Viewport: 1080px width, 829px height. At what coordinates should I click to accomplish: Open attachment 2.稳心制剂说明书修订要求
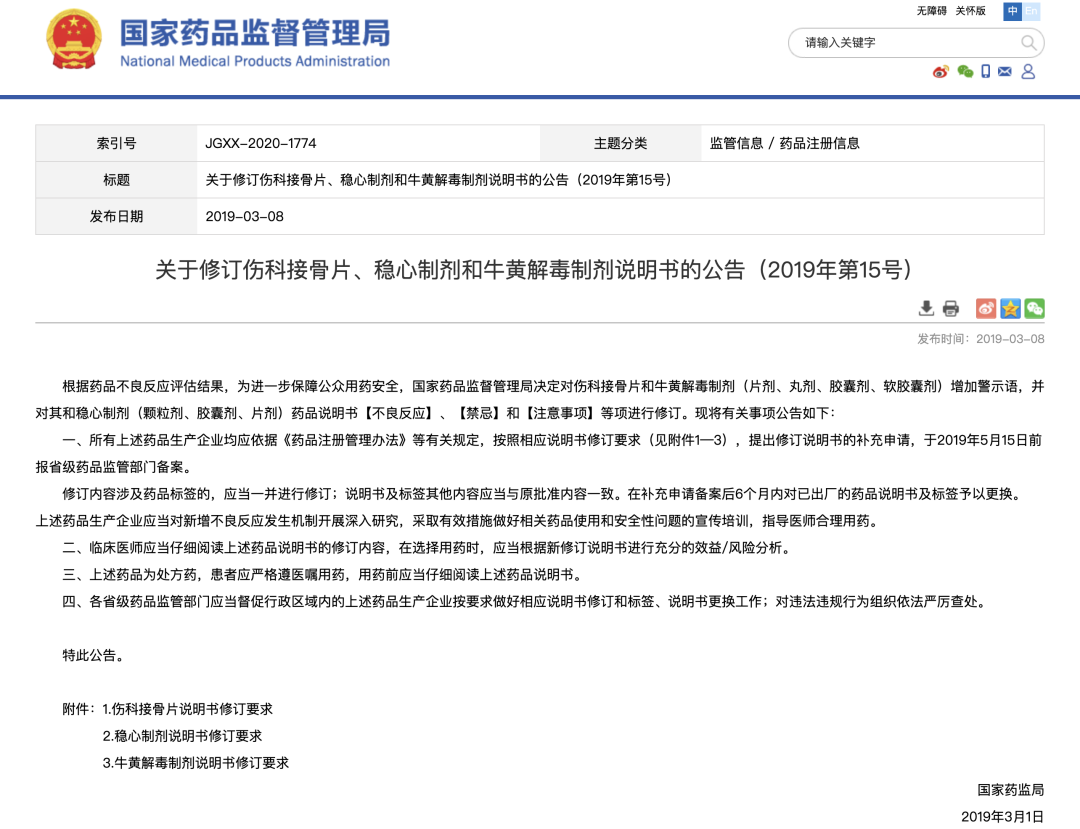click(x=182, y=735)
